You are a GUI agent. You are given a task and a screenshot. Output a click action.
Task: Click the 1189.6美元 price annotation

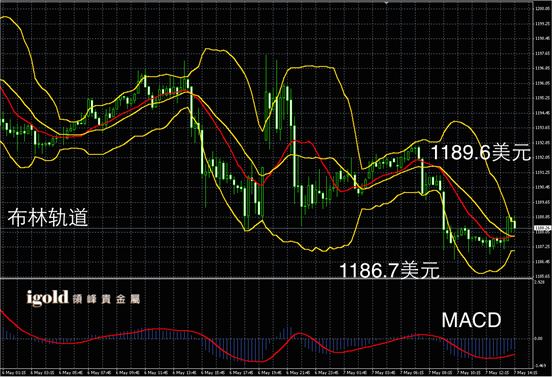coord(481,152)
